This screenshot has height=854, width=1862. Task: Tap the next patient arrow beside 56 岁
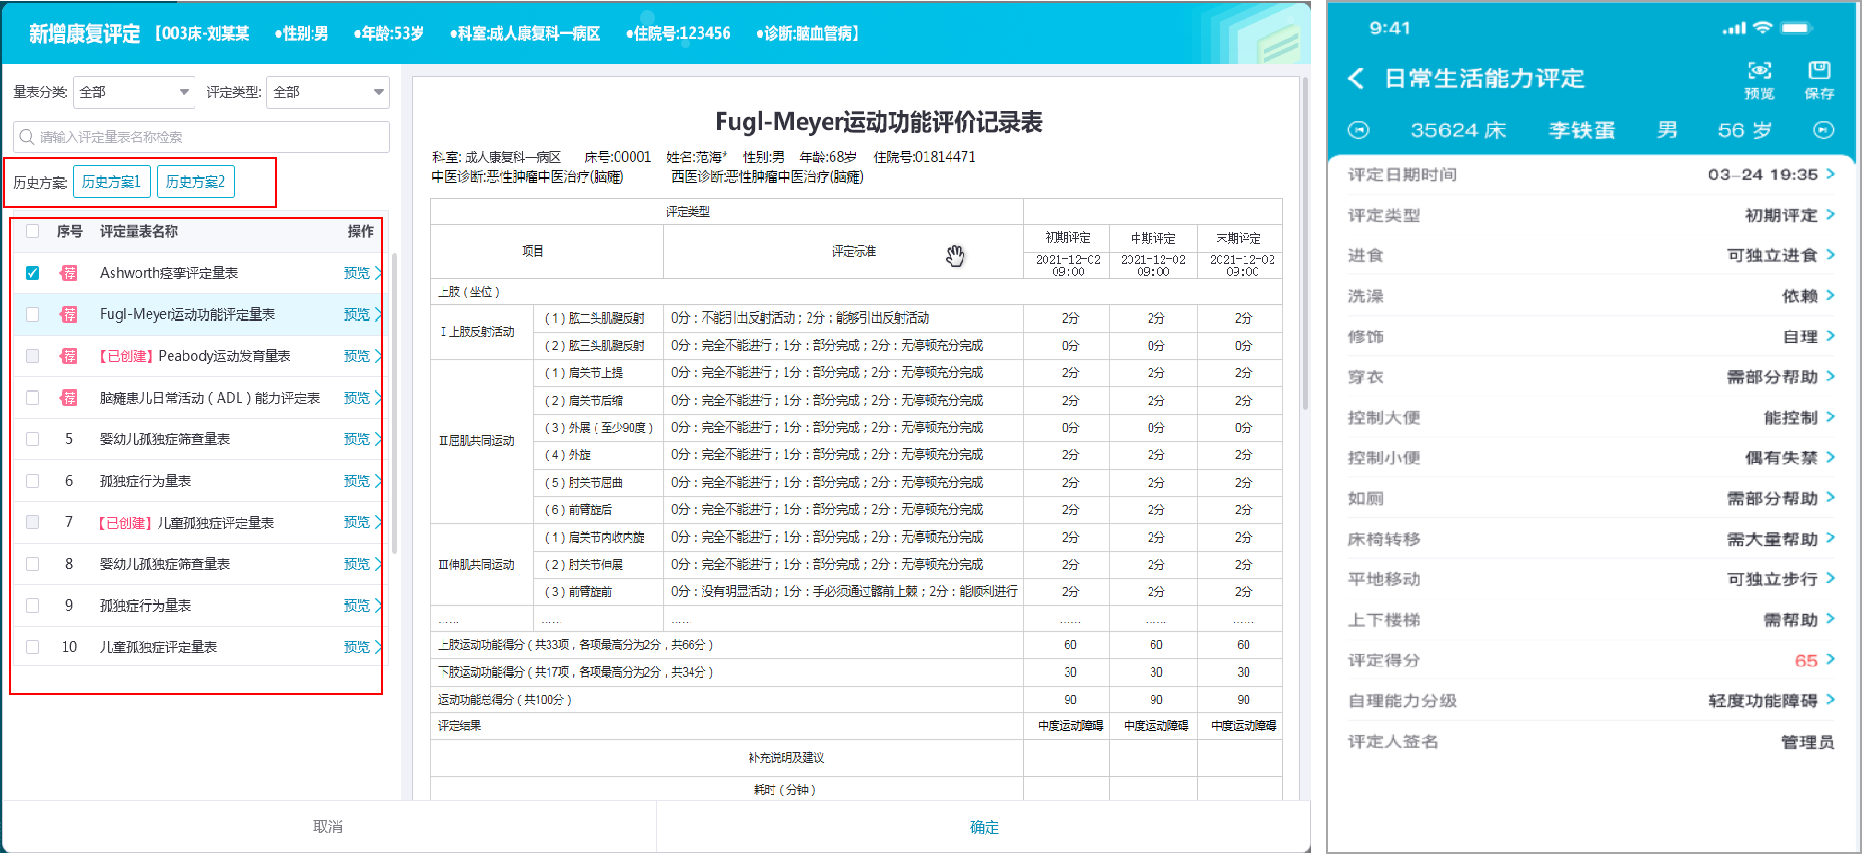tap(1824, 130)
